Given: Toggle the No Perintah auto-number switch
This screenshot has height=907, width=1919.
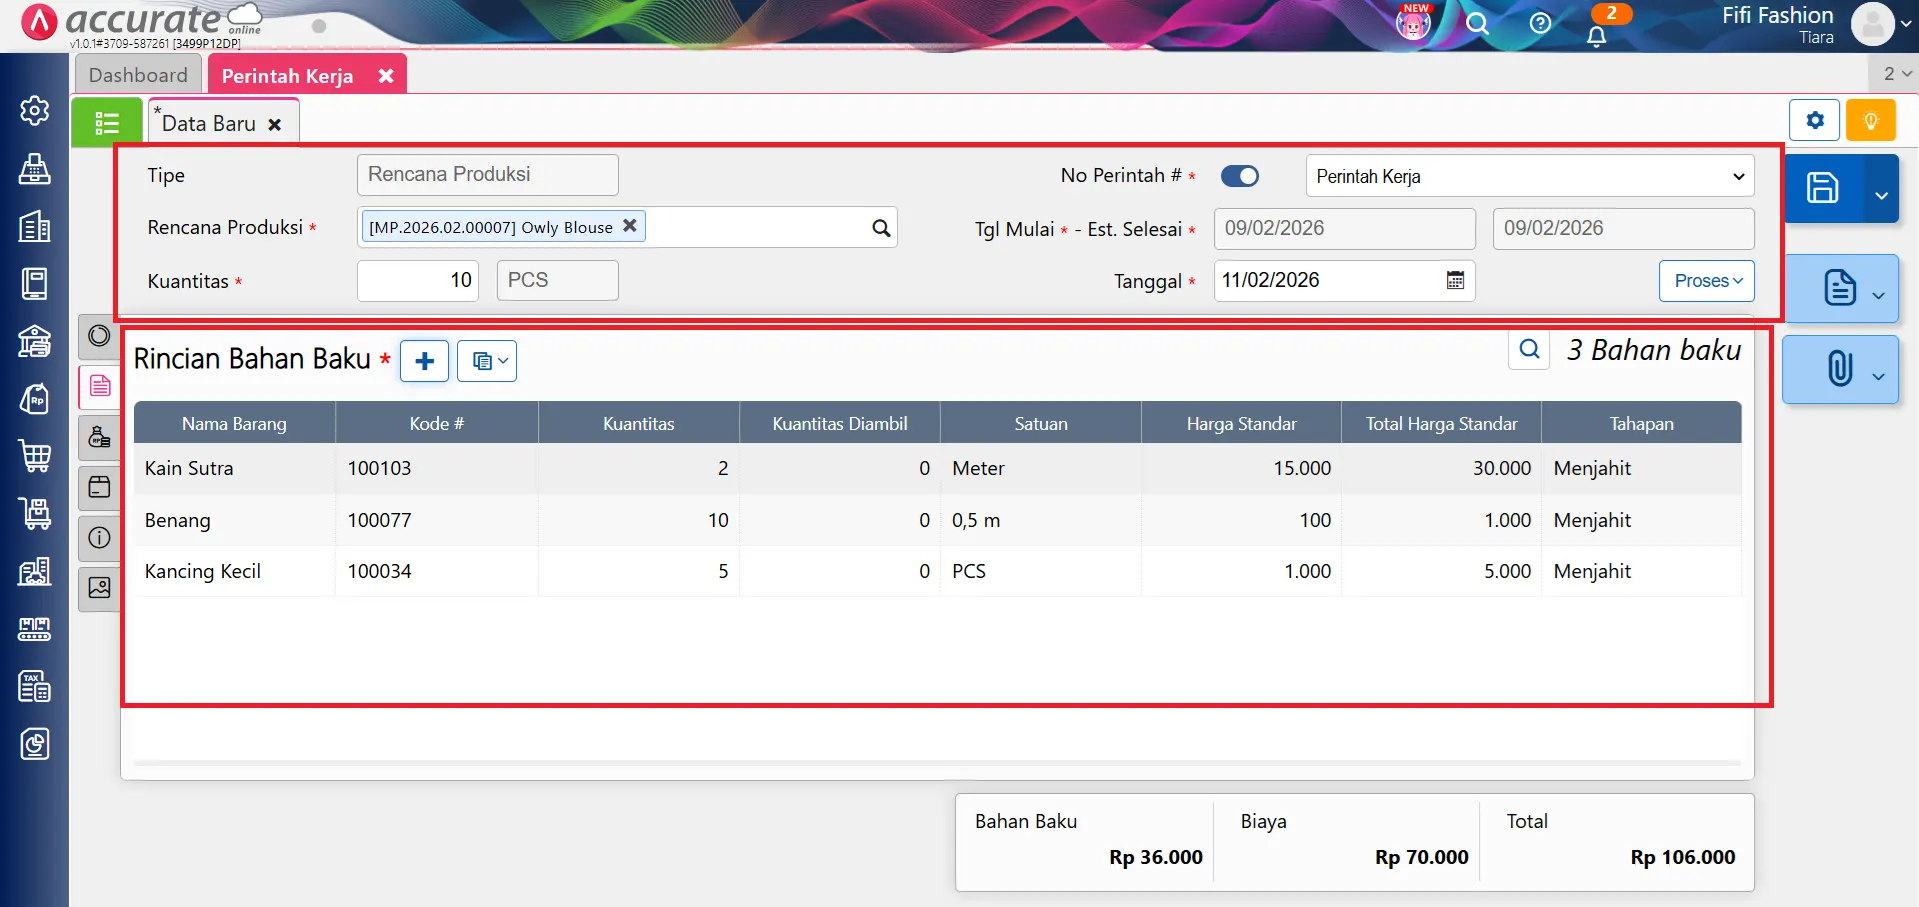Looking at the screenshot, I should pyautogui.click(x=1240, y=176).
